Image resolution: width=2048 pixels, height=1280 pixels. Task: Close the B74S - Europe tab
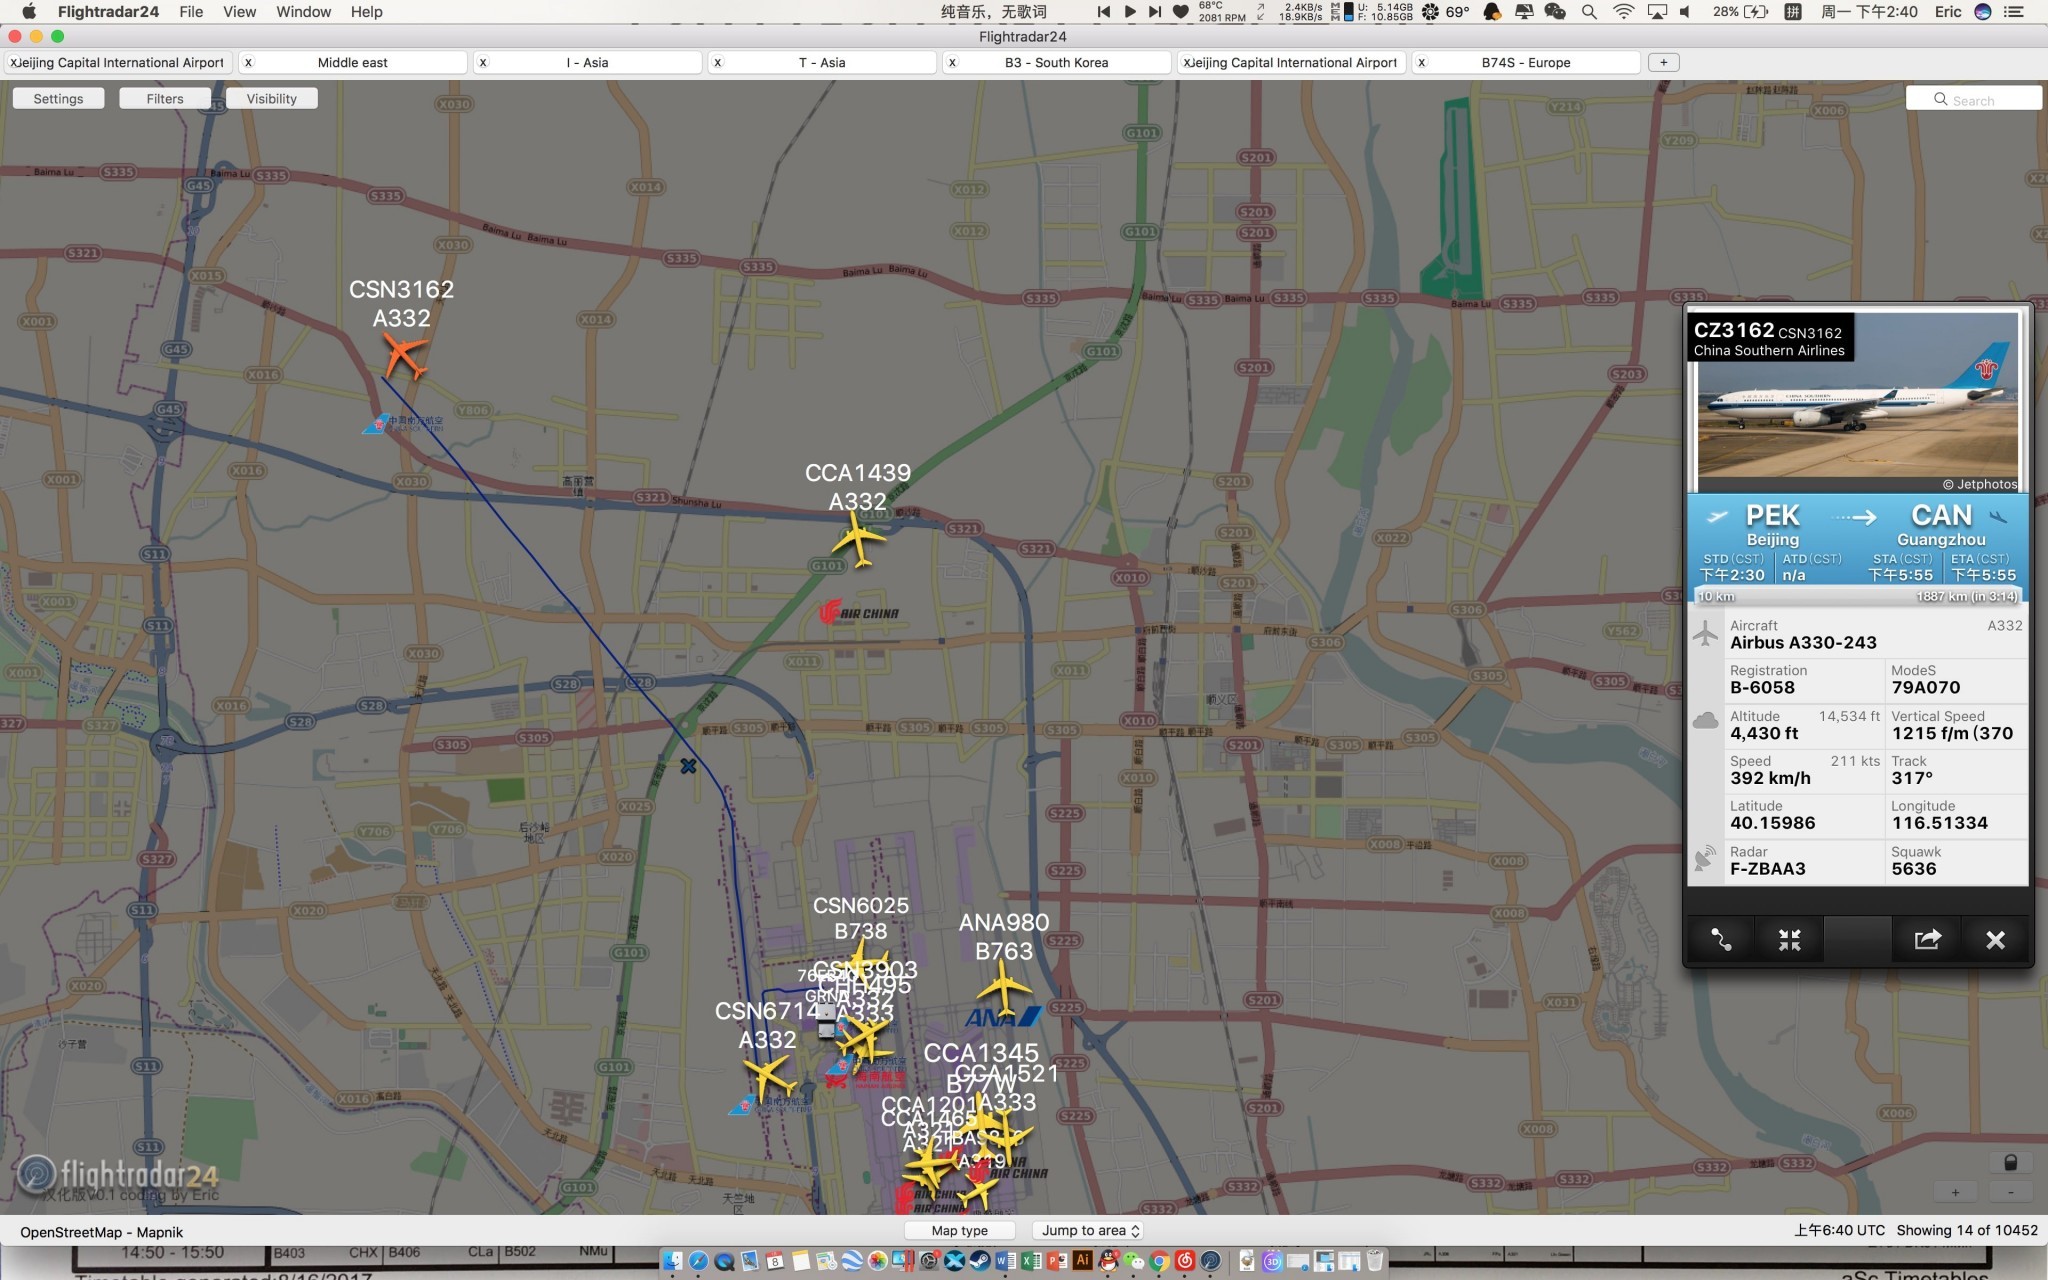click(1422, 62)
